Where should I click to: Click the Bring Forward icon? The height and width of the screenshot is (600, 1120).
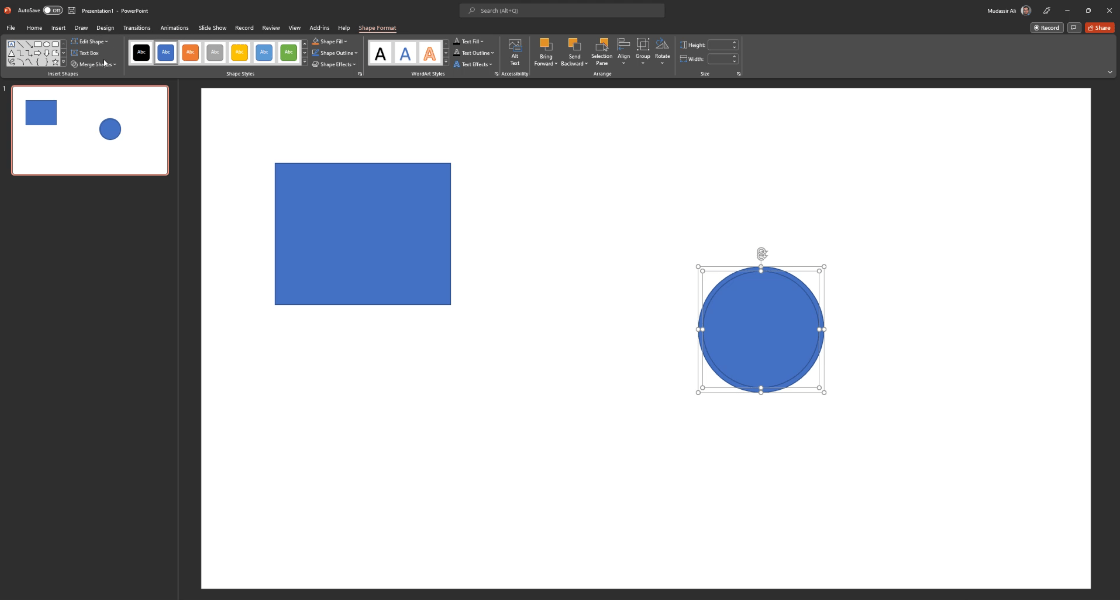(546, 44)
